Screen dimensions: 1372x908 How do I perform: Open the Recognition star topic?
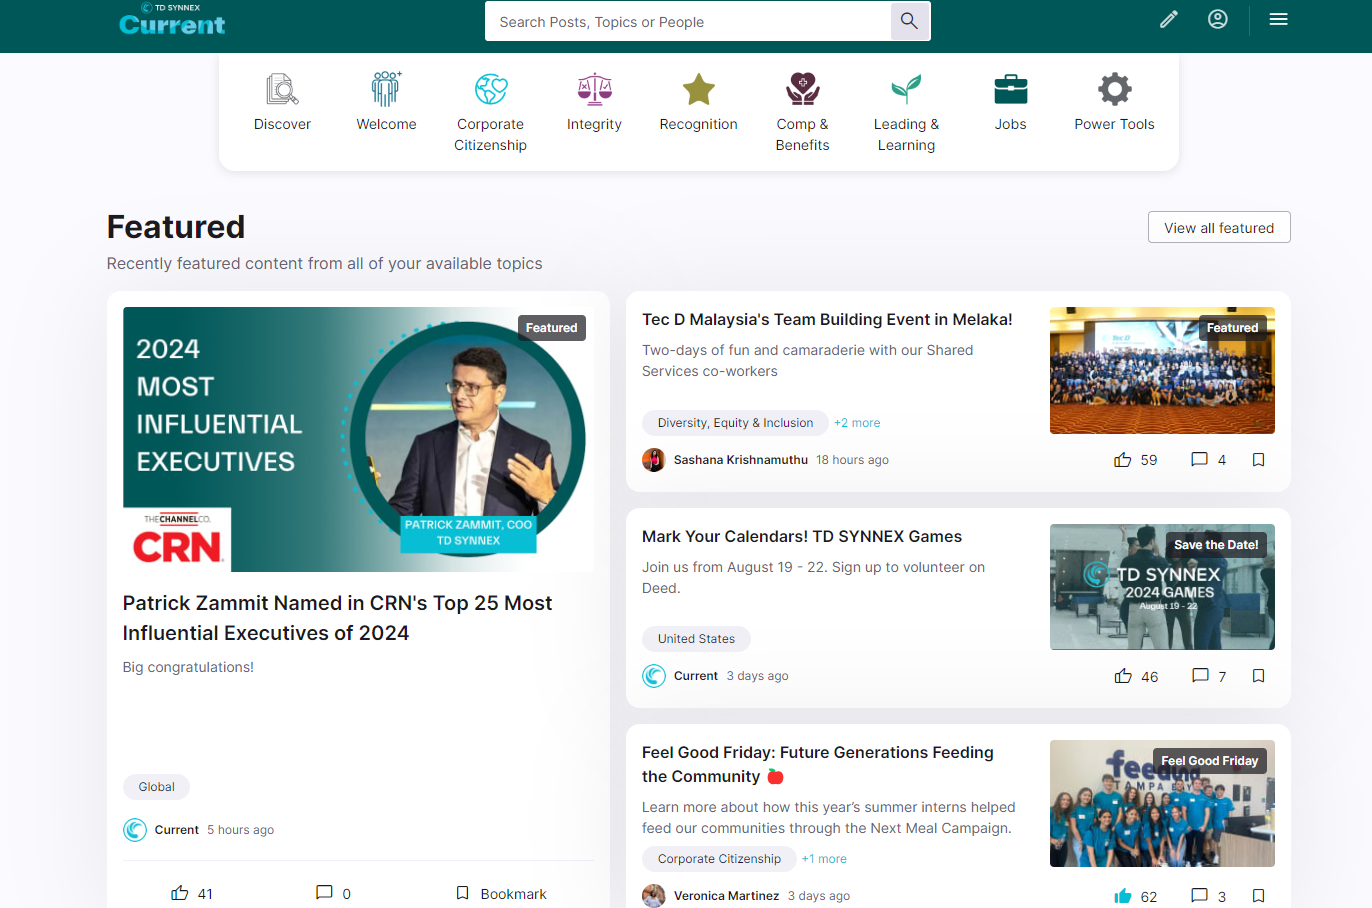click(698, 103)
